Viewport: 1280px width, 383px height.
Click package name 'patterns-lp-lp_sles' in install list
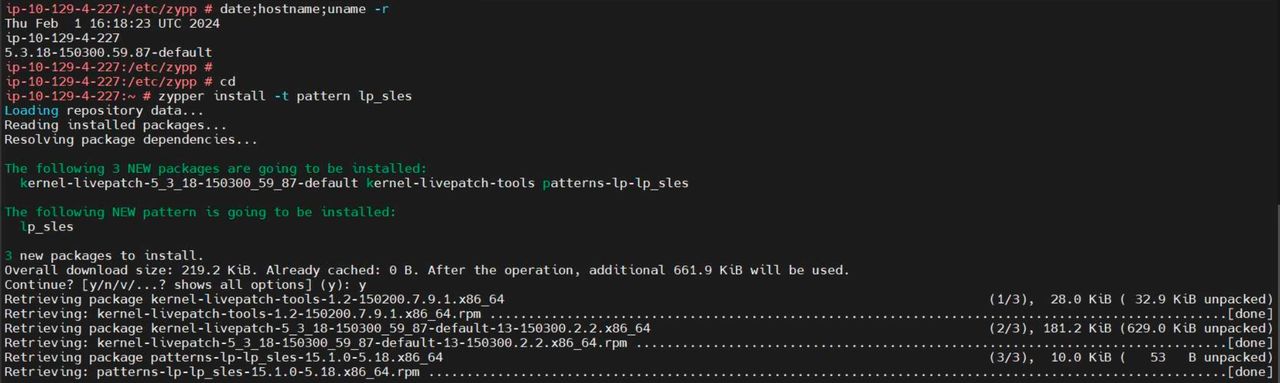616,183
